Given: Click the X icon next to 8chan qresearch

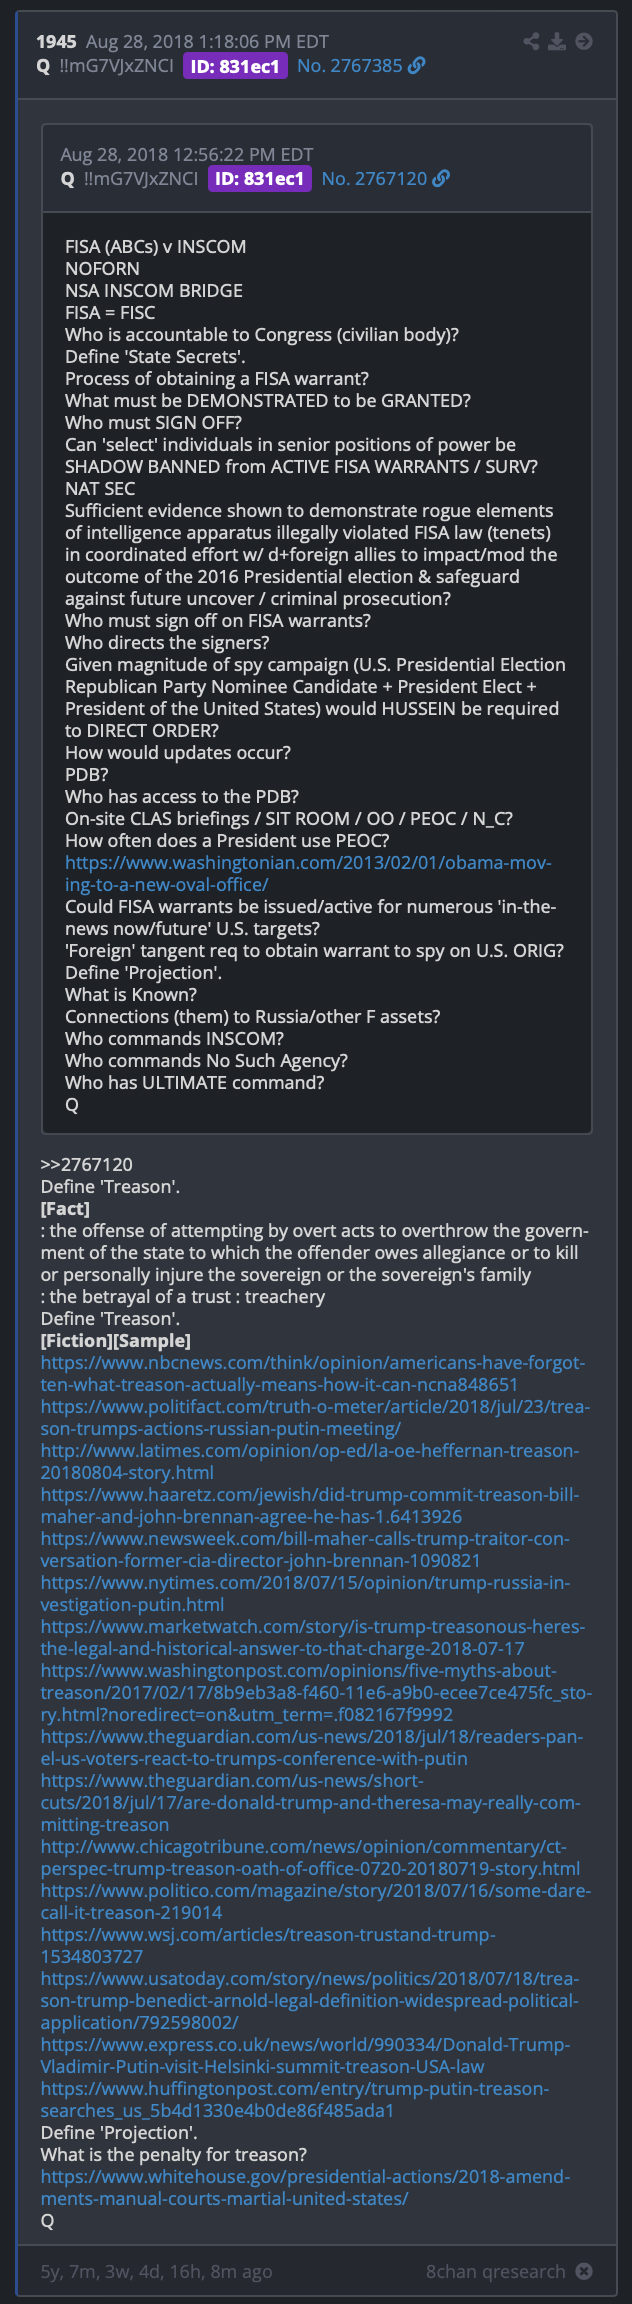Looking at the screenshot, I should coord(584,2271).
